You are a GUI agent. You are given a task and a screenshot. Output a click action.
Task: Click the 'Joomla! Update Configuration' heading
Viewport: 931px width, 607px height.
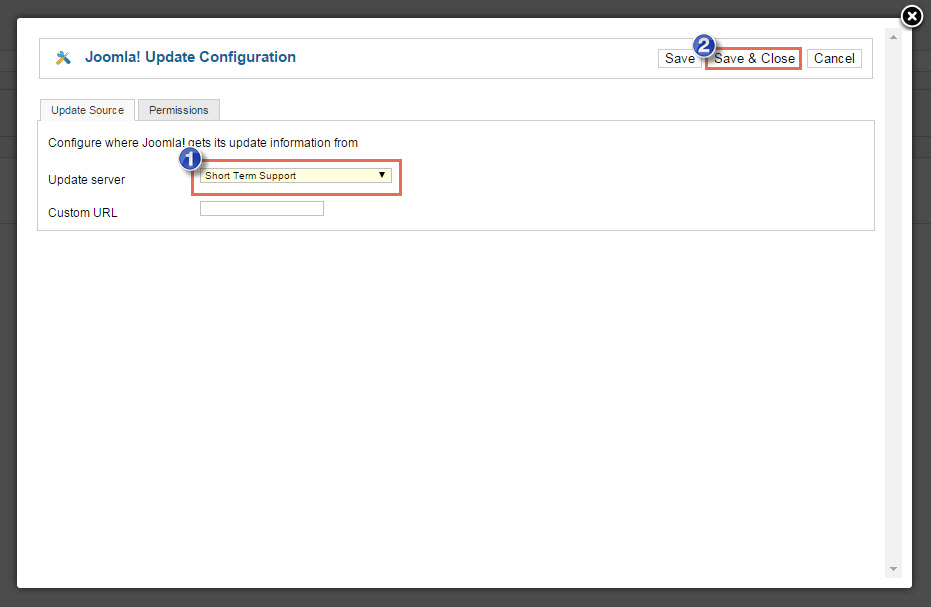point(190,57)
